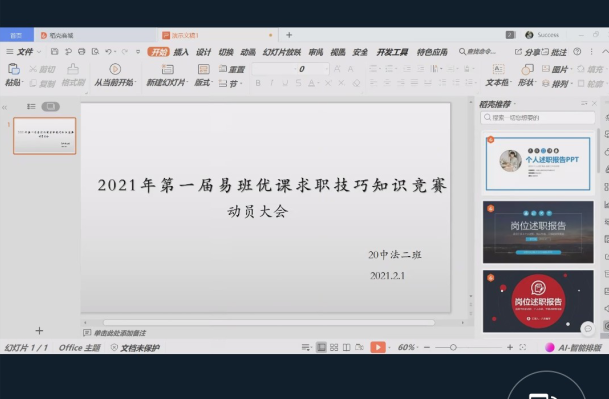
Task: Switch slide panel to outline list view
Action: click(31, 106)
